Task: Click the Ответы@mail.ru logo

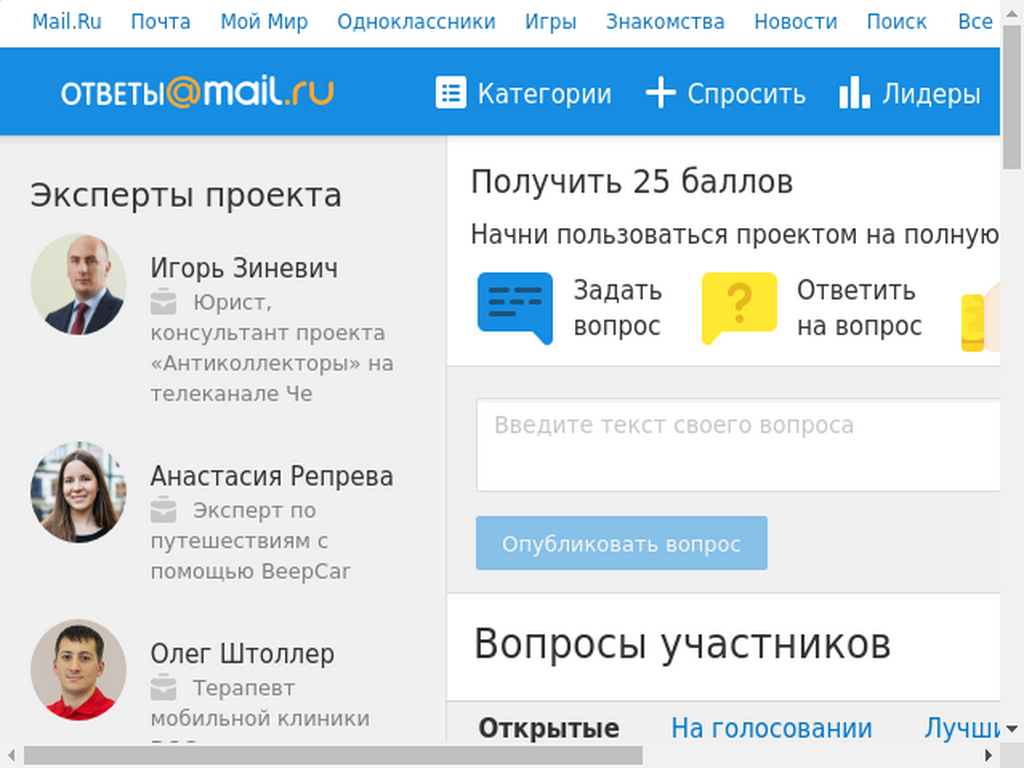Action: pyautogui.click(x=197, y=92)
